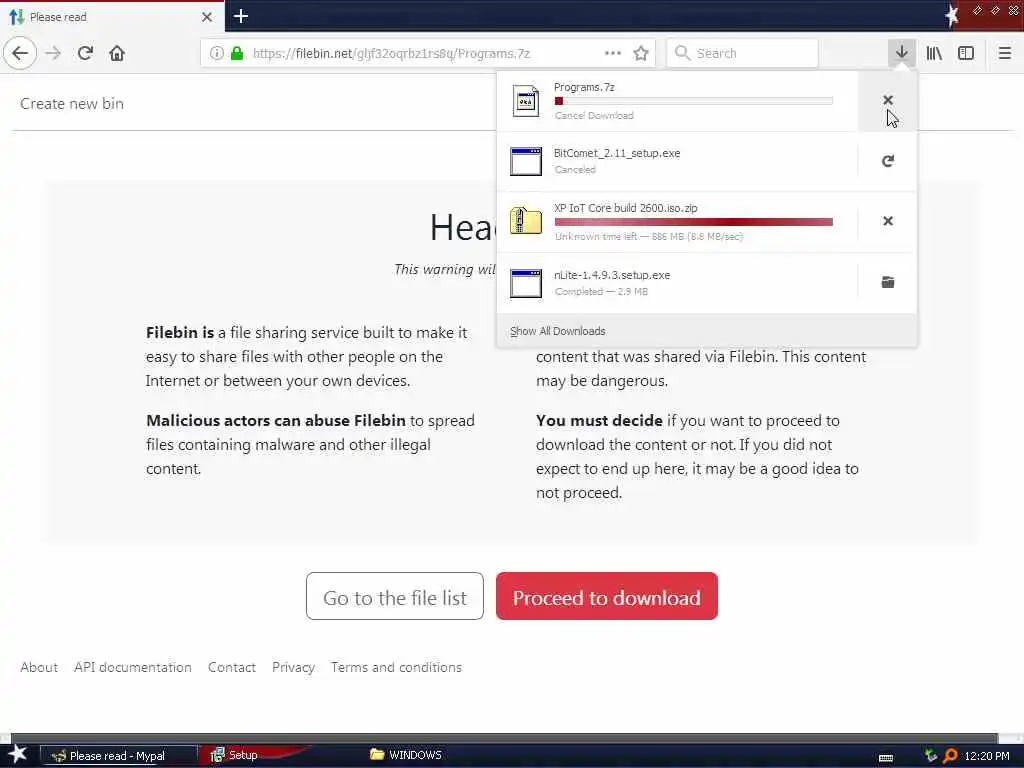Click the green padlock security icon
The height and width of the screenshot is (768, 1024).
(237, 53)
